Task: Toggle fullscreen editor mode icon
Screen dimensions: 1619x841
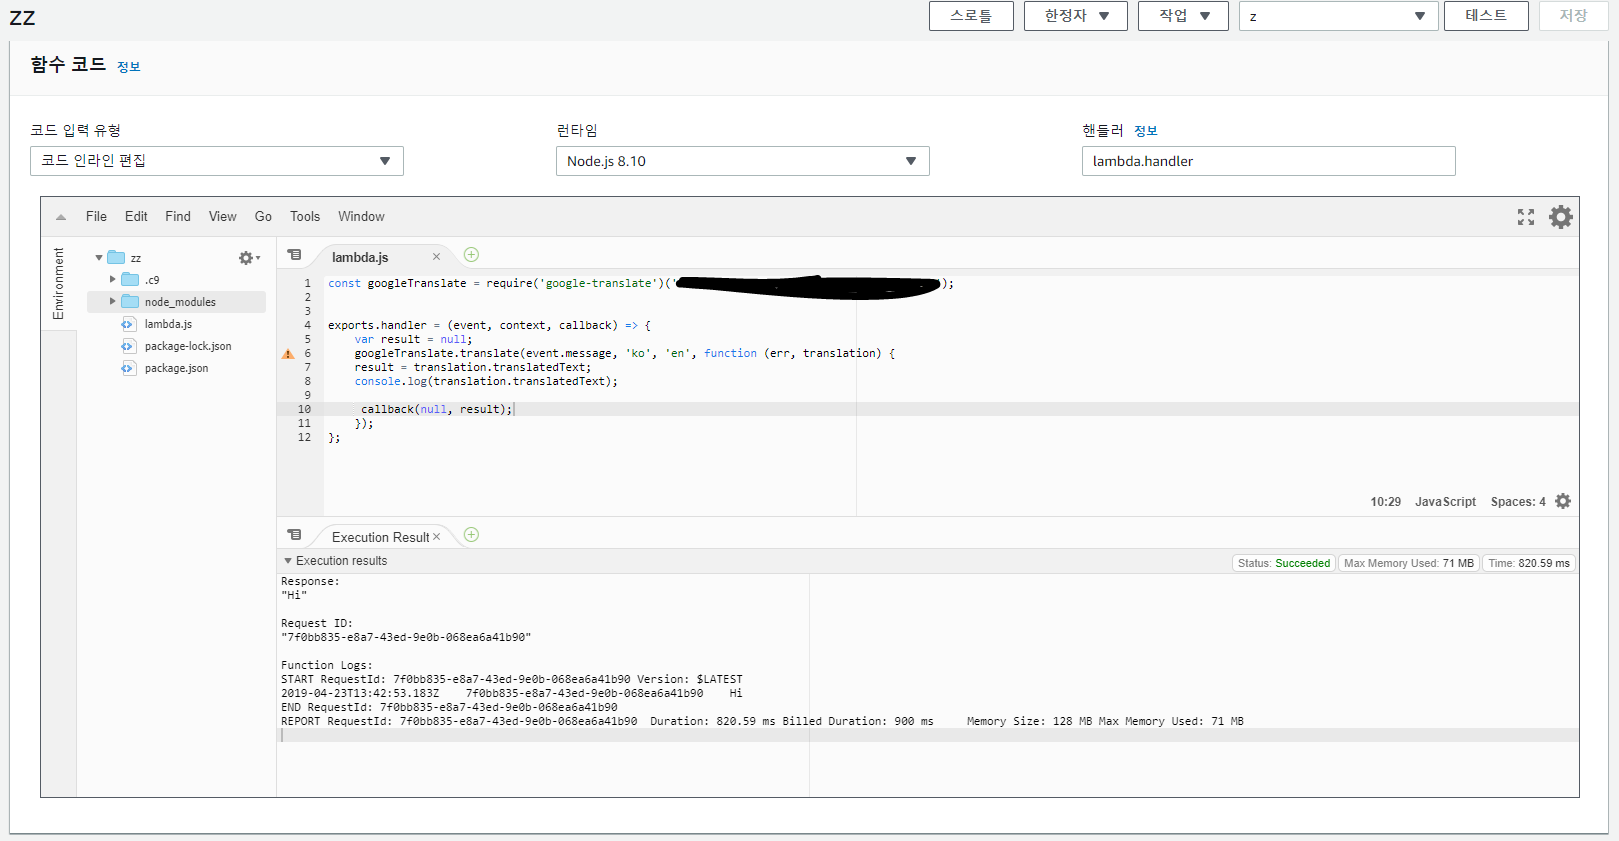Action: point(1526,217)
